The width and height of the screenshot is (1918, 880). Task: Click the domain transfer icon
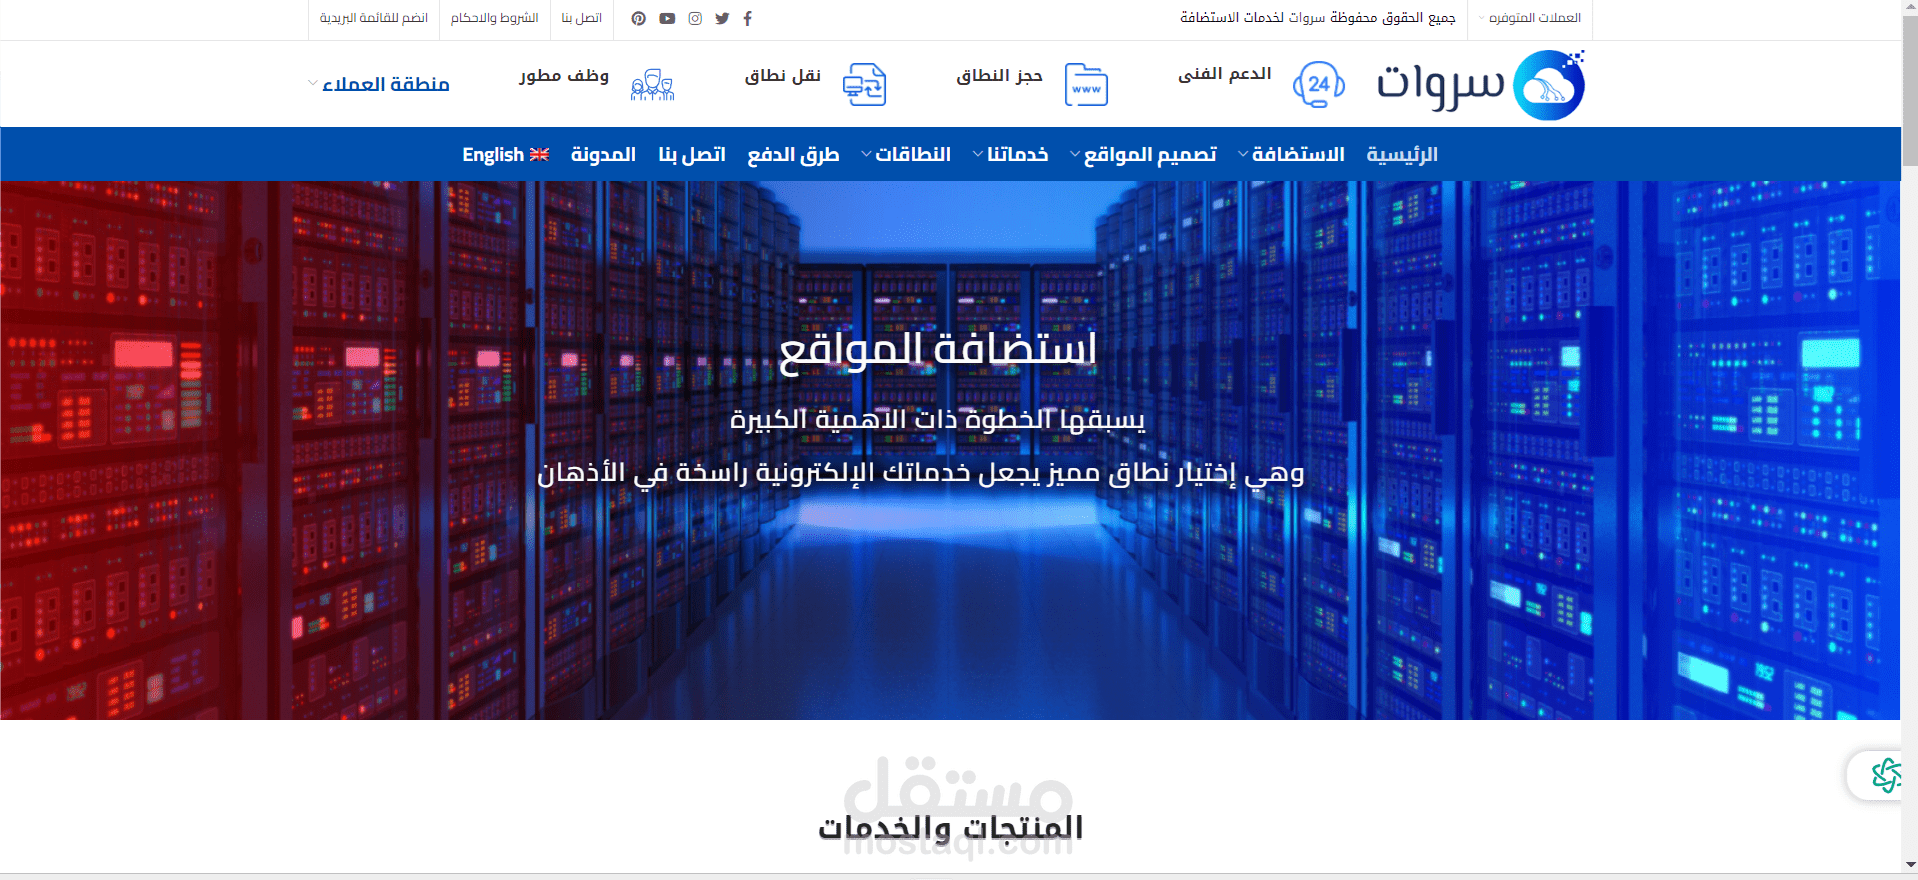pos(864,85)
